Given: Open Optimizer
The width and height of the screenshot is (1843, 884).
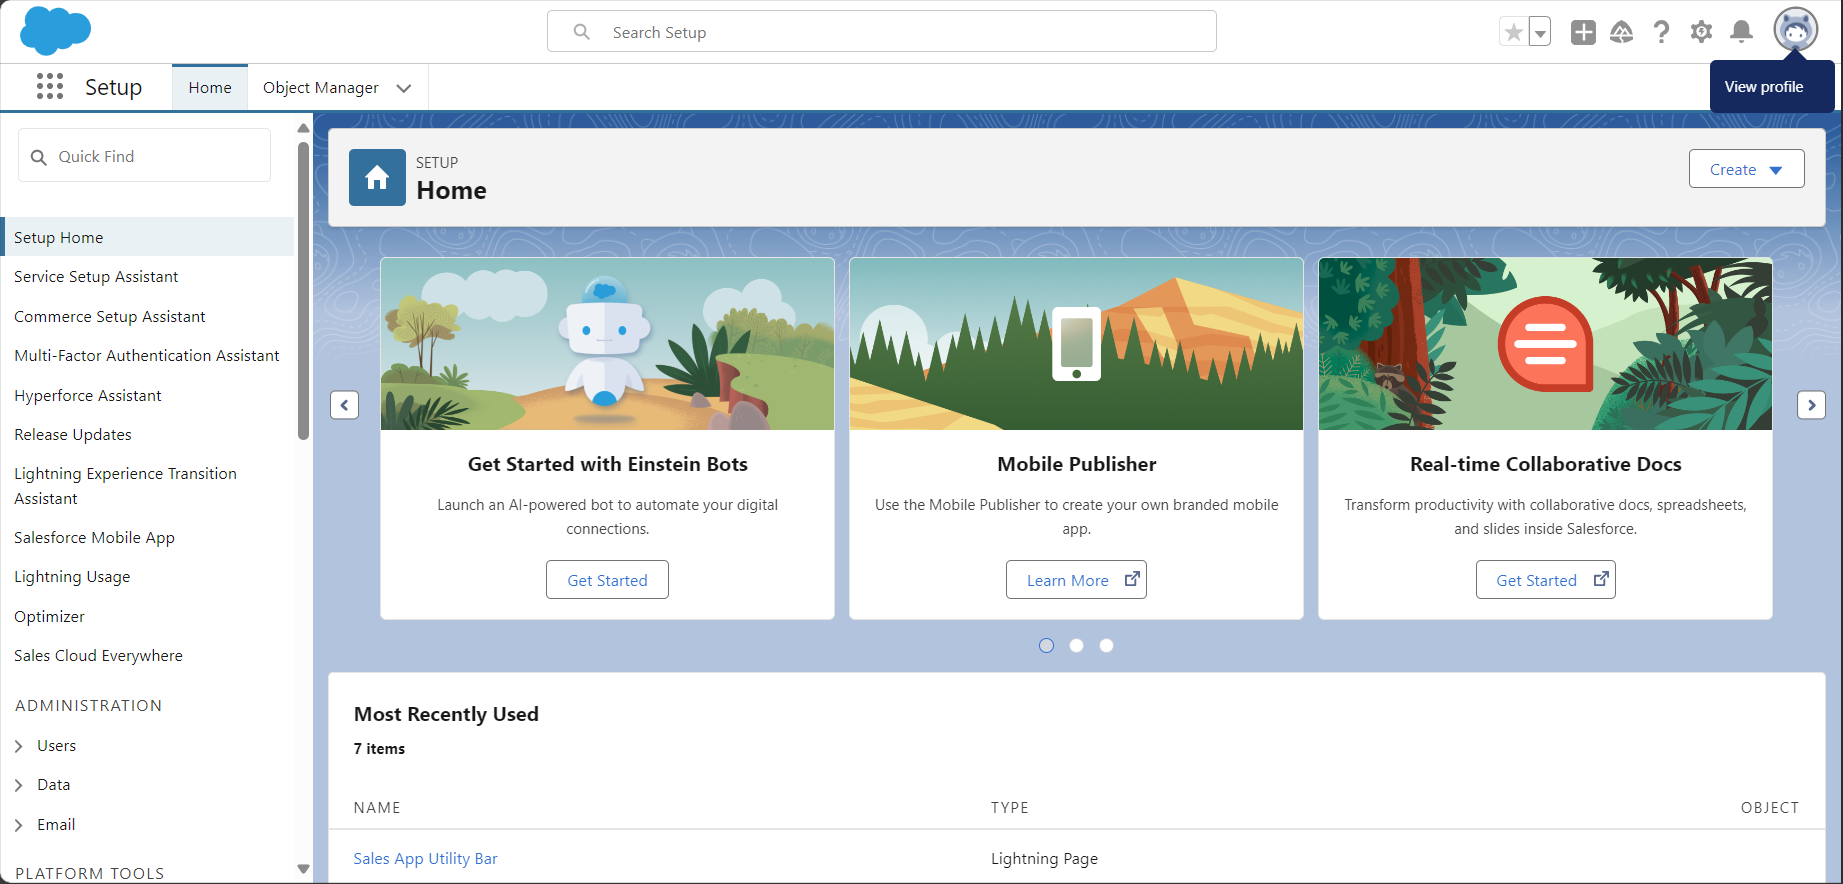Looking at the screenshot, I should 49,616.
